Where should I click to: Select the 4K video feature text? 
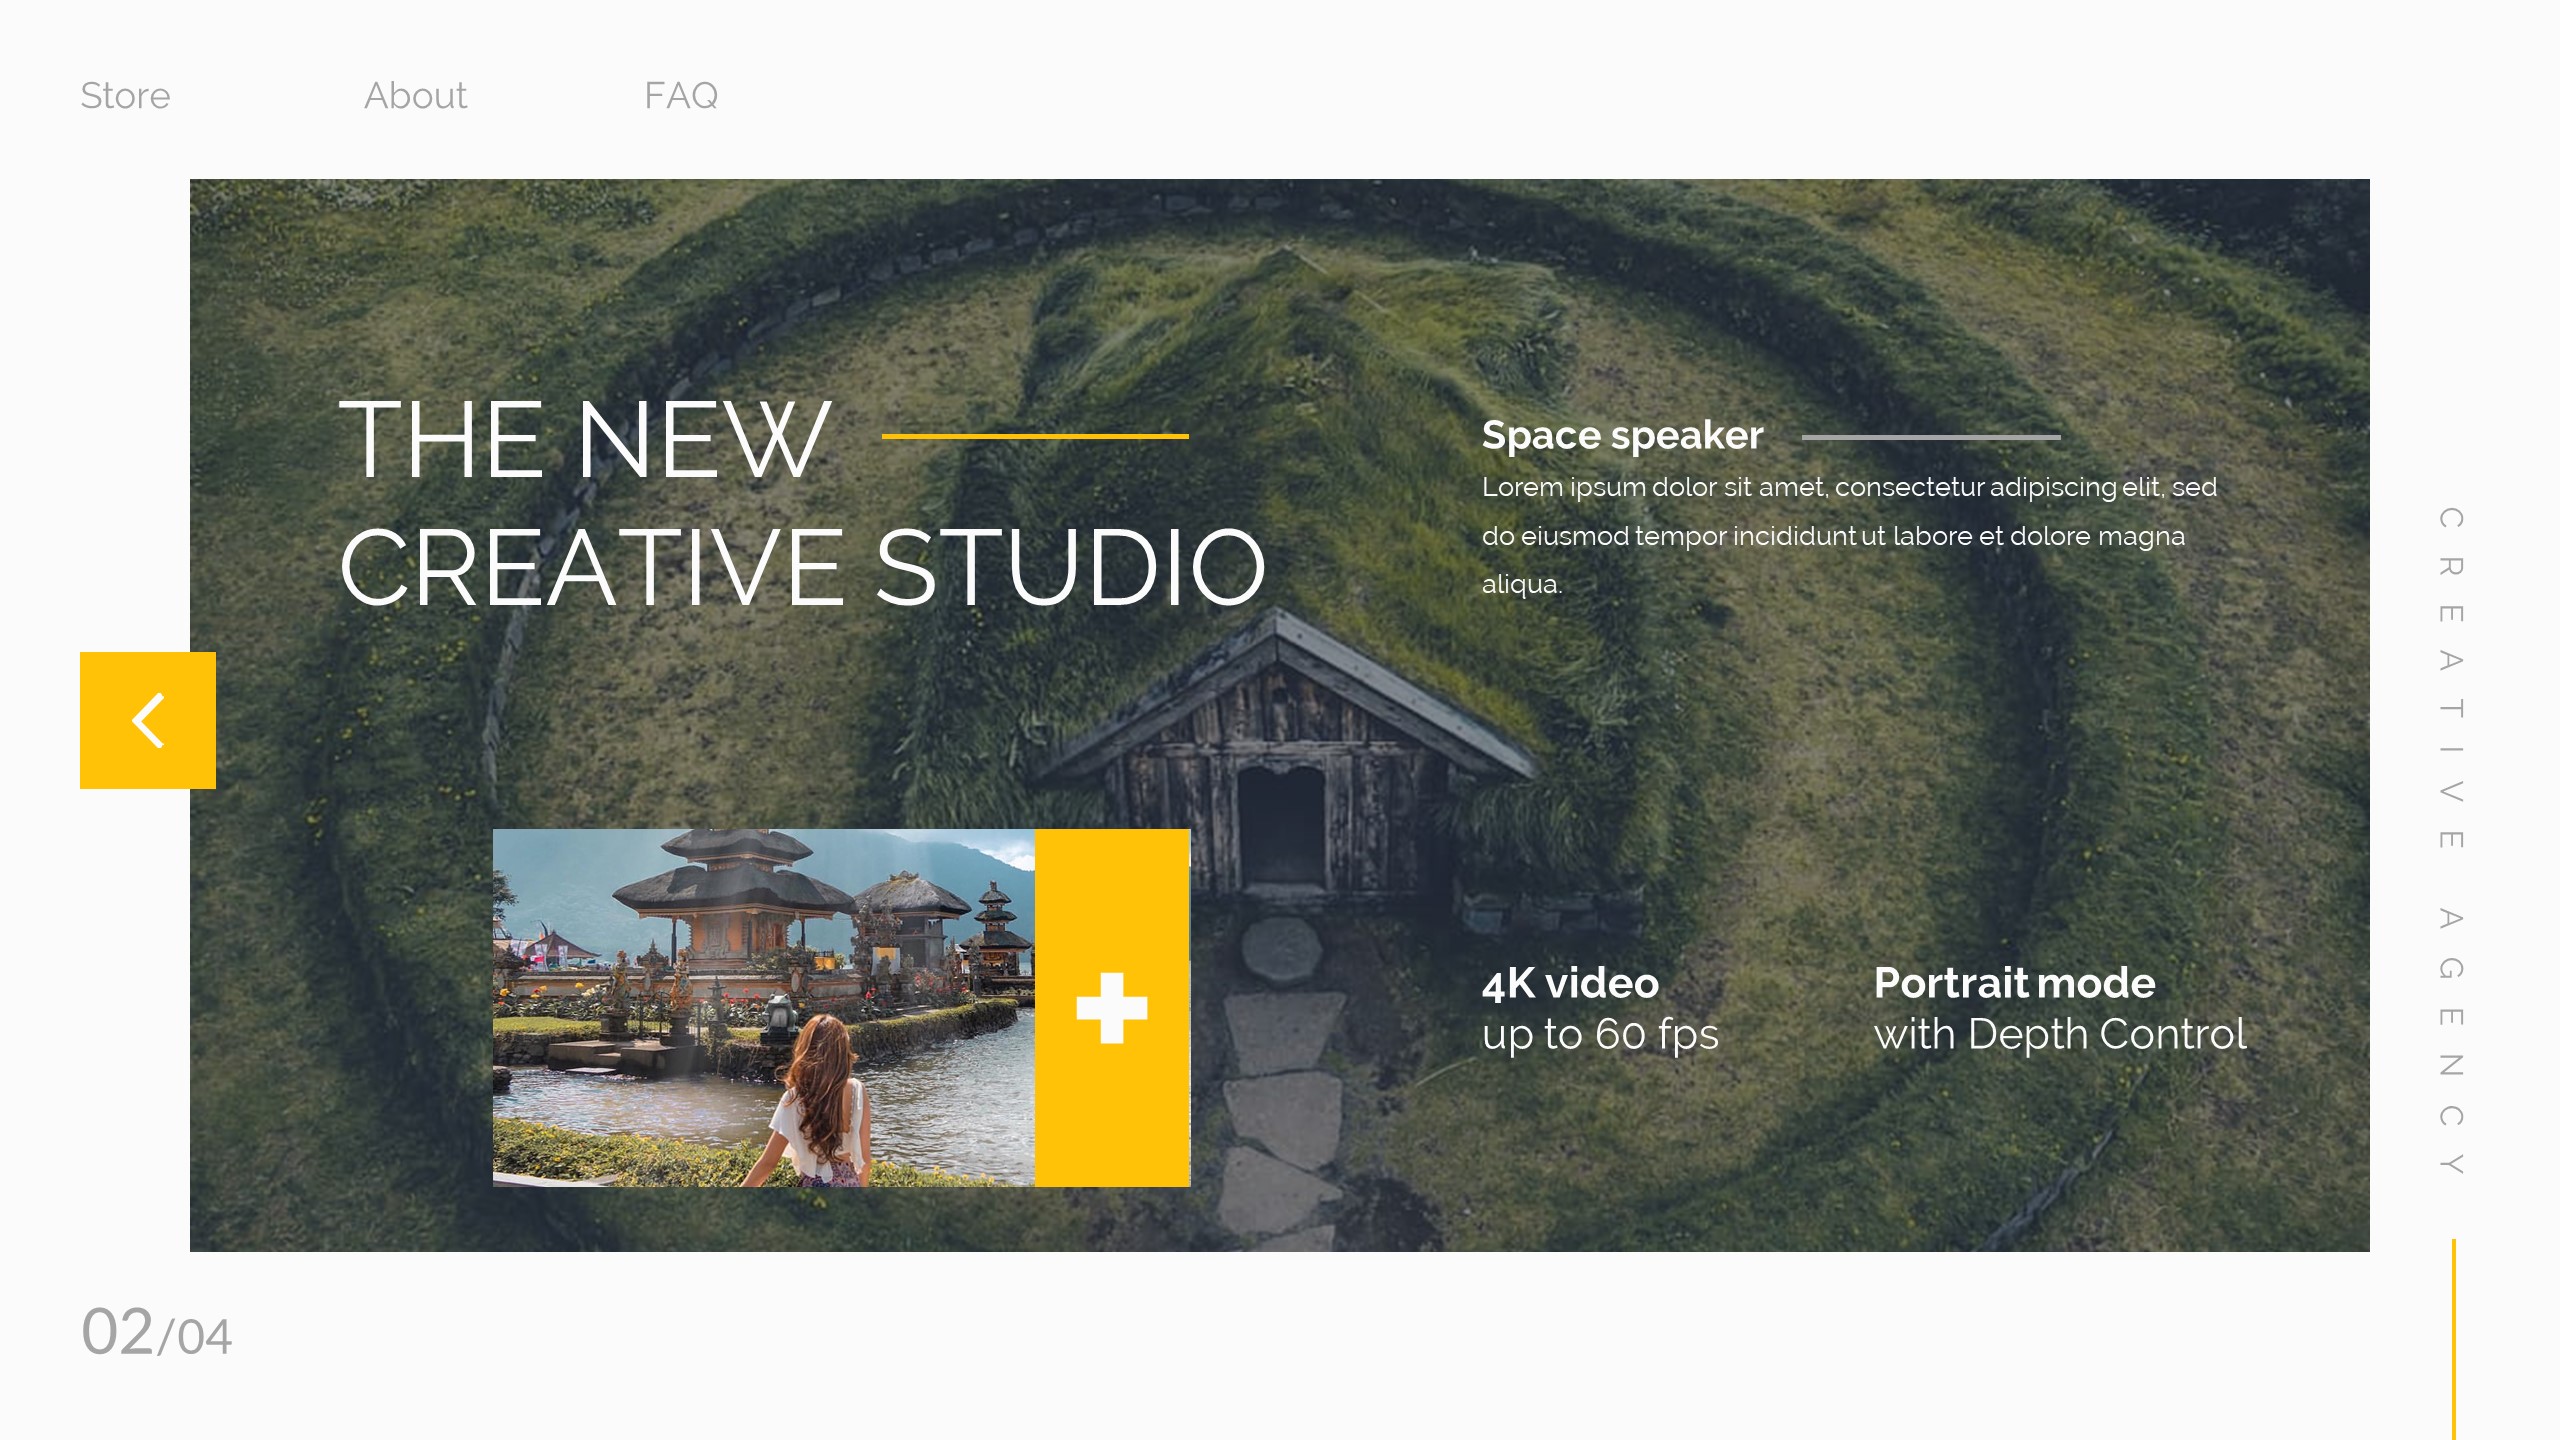[x=1570, y=983]
